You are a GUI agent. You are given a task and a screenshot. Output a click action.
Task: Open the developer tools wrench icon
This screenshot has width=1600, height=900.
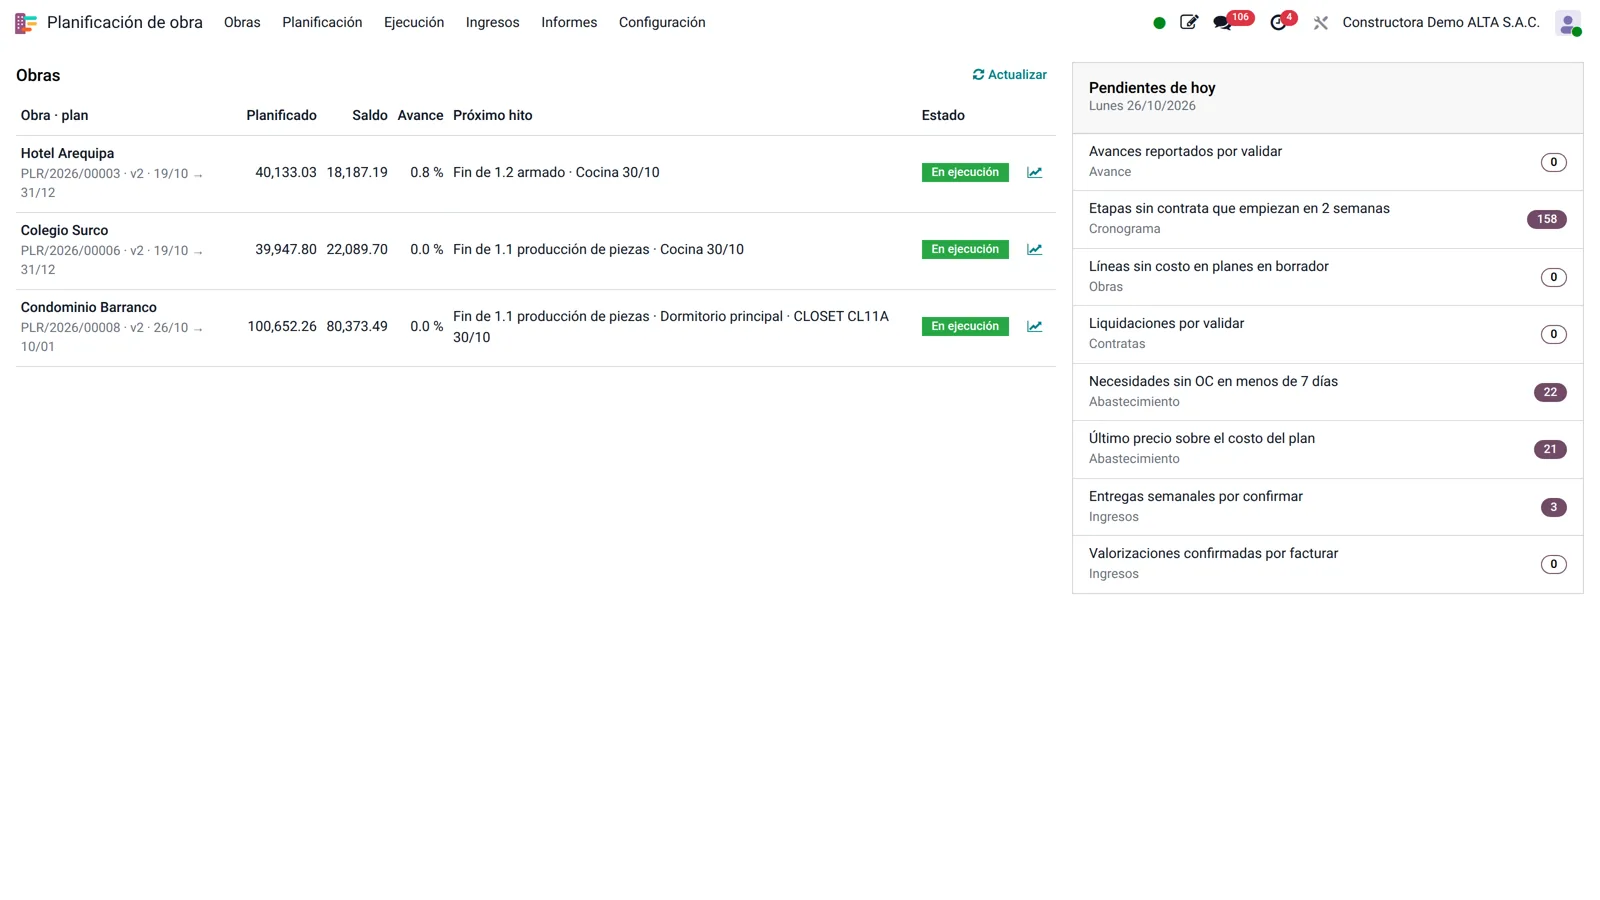1321,23
